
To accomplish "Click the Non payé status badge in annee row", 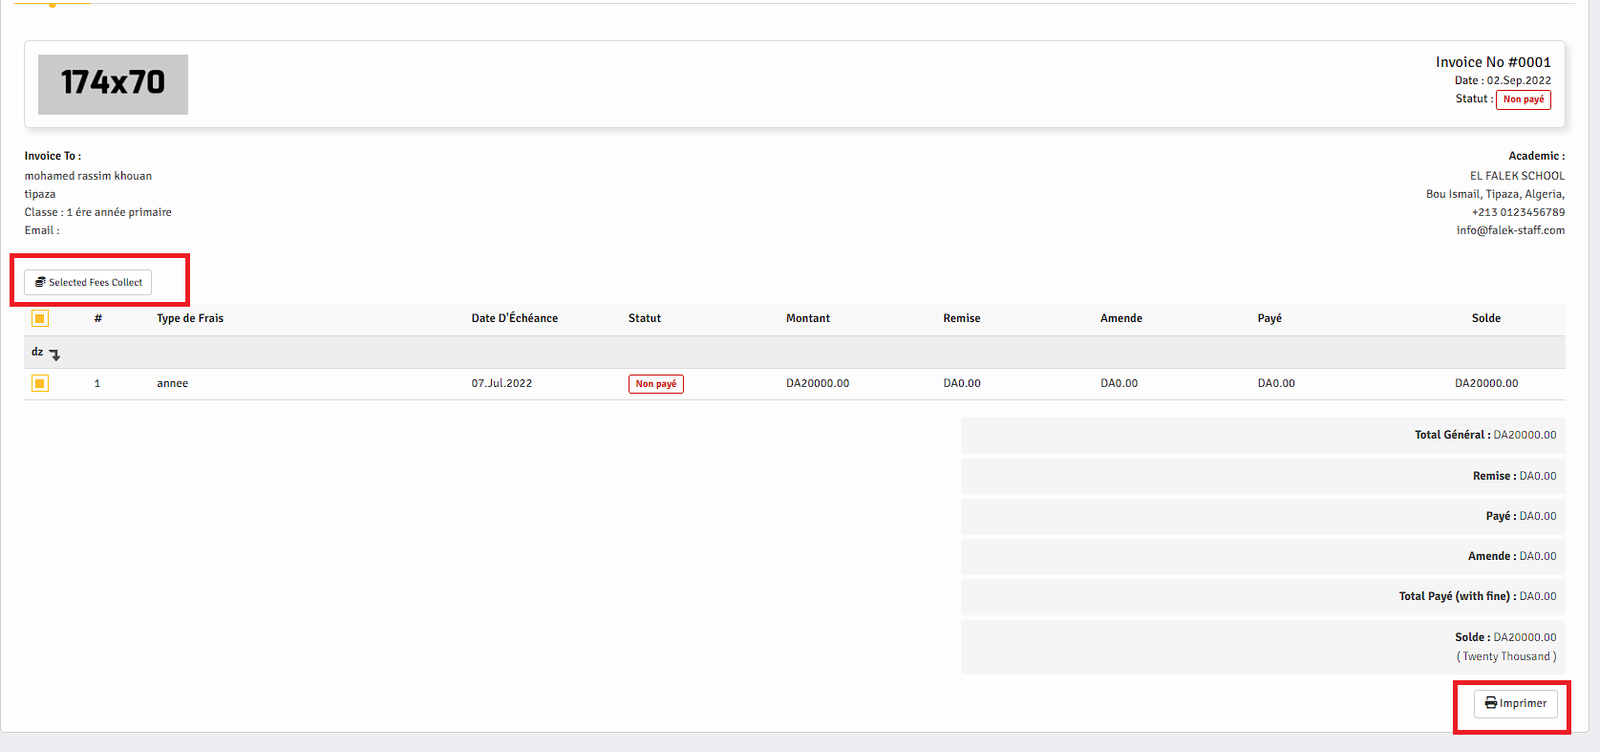I will click(x=656, y=384).
